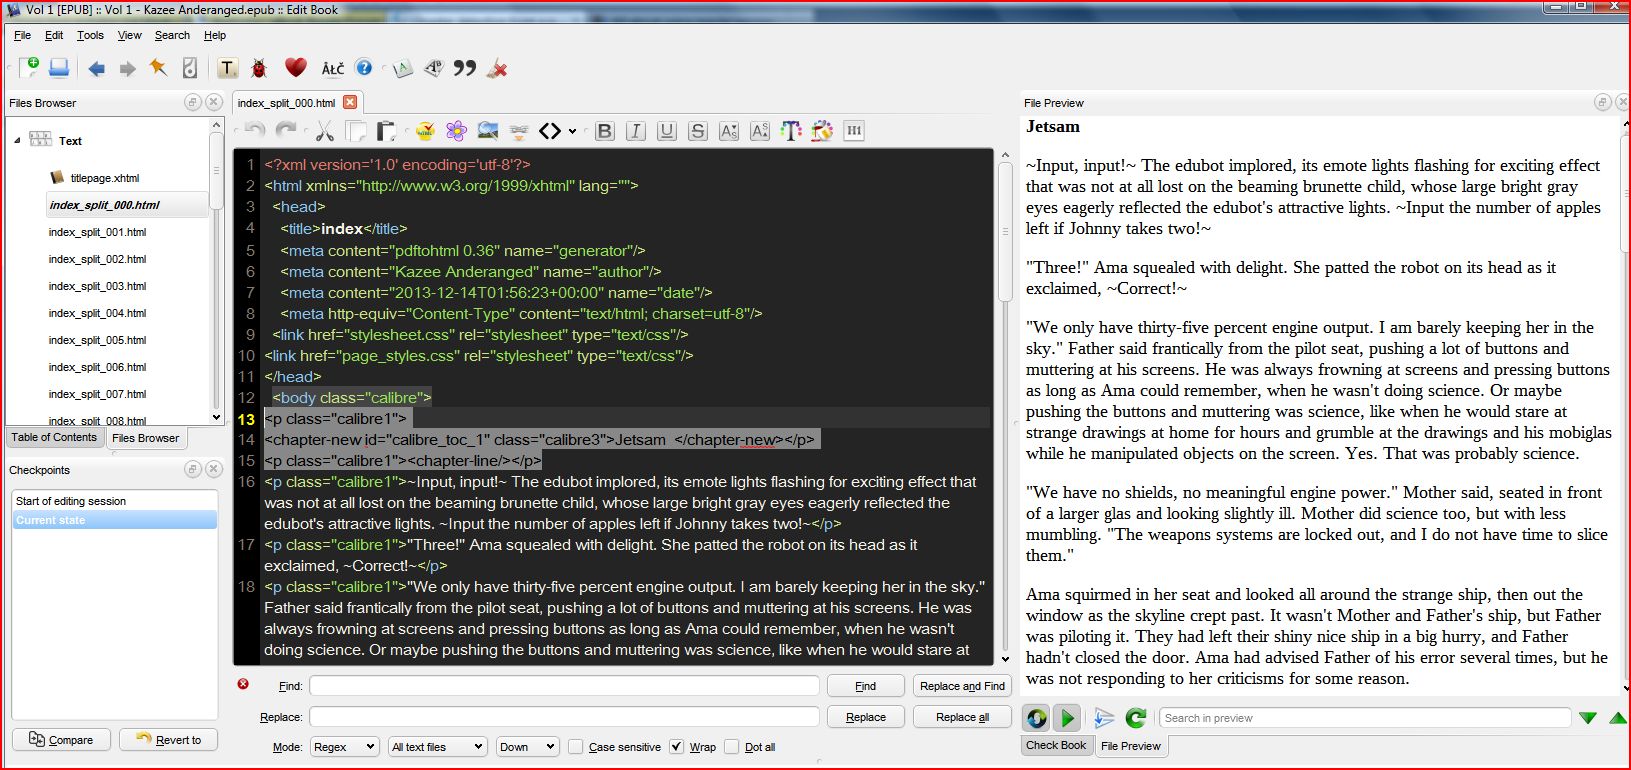Click the broom with red X icon

pos(497,68)
